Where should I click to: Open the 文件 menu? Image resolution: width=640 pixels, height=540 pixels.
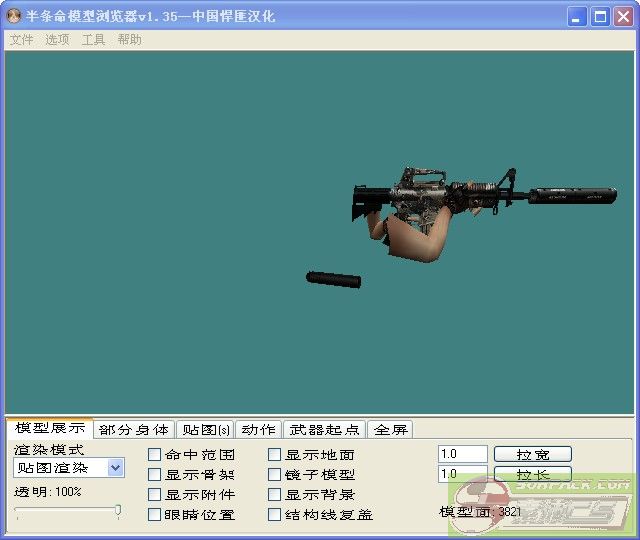(21, 40)
